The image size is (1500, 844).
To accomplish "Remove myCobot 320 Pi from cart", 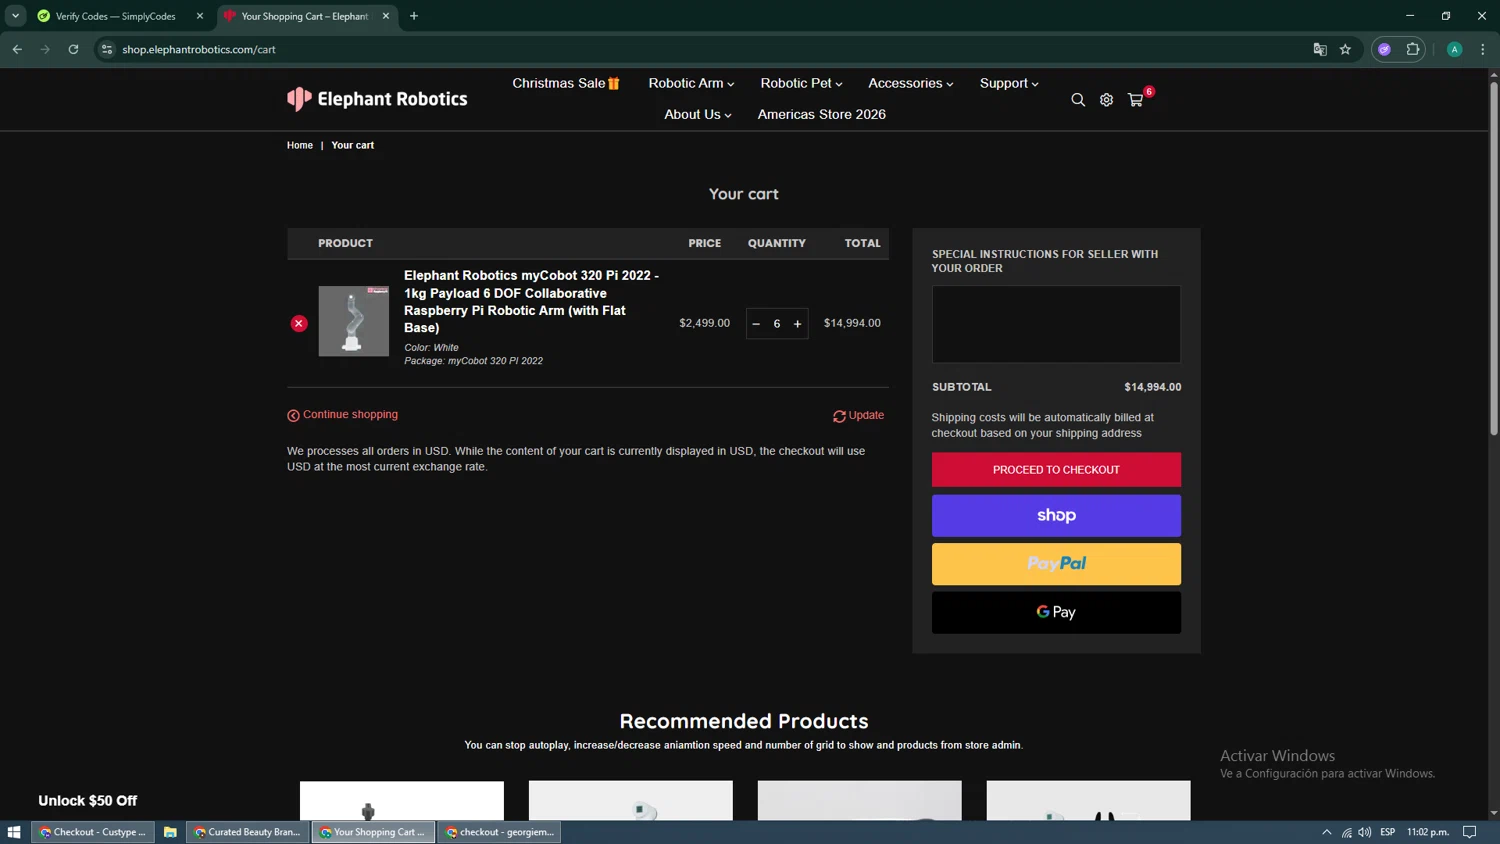I will pos(299,323).
